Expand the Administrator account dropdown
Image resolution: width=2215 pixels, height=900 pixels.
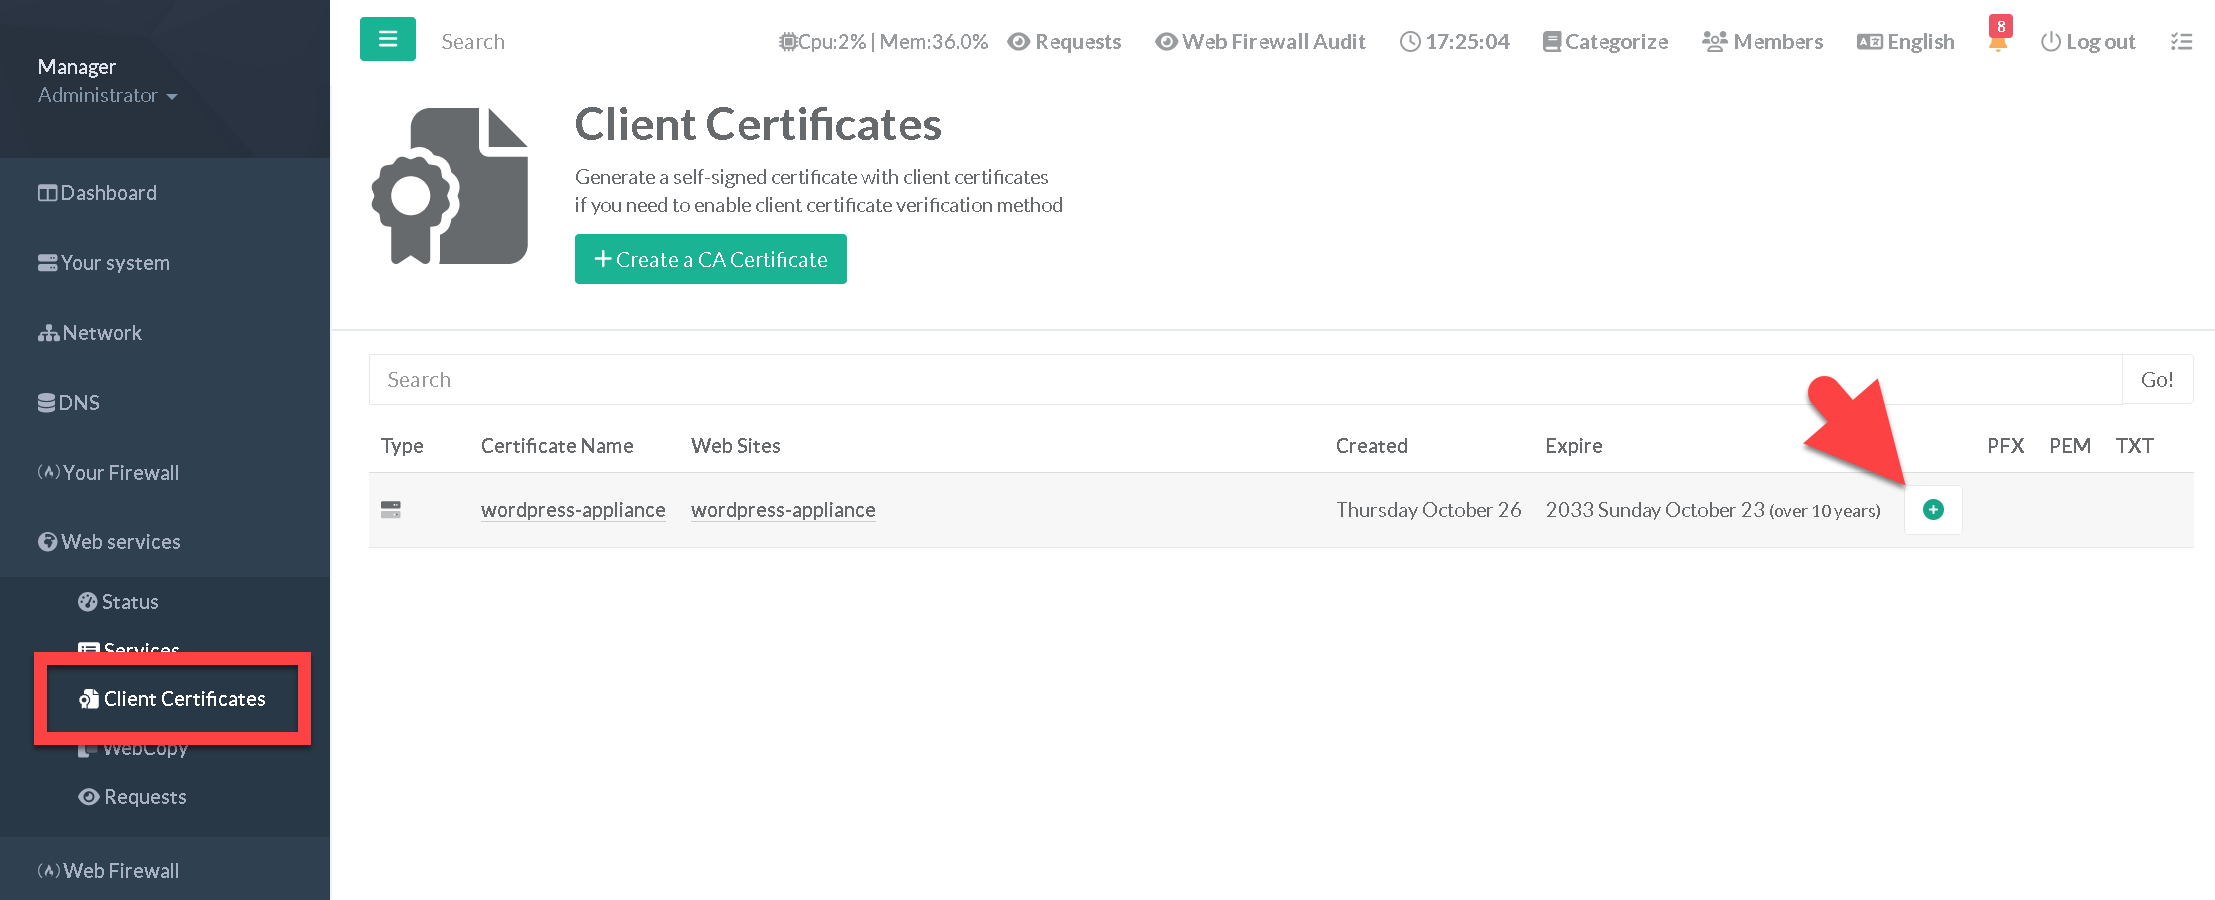click(x=107, y=96)
